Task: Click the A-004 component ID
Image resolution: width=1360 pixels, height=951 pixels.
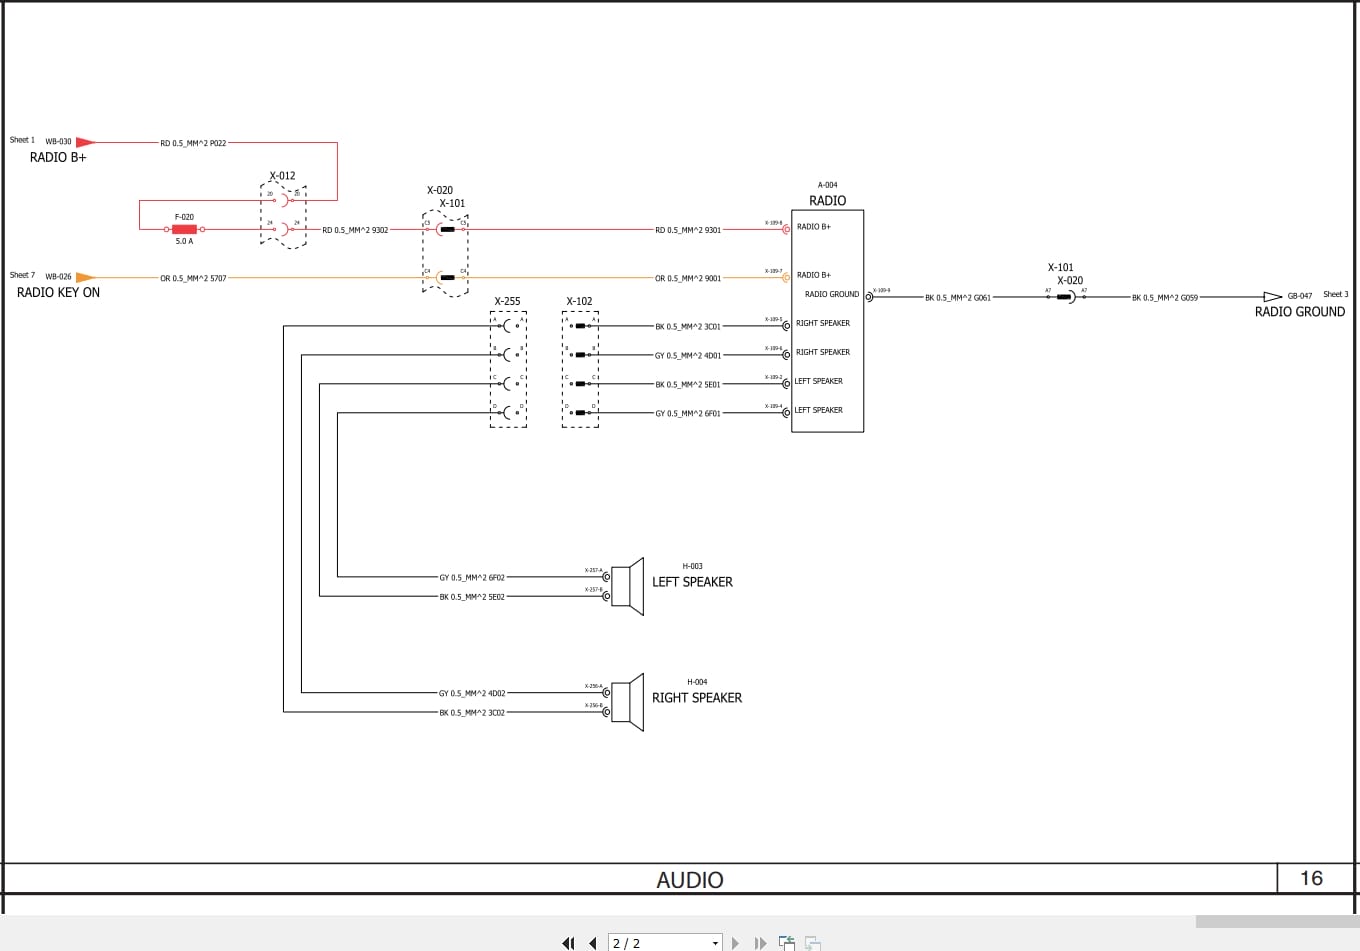Action: tap(828, 185)
